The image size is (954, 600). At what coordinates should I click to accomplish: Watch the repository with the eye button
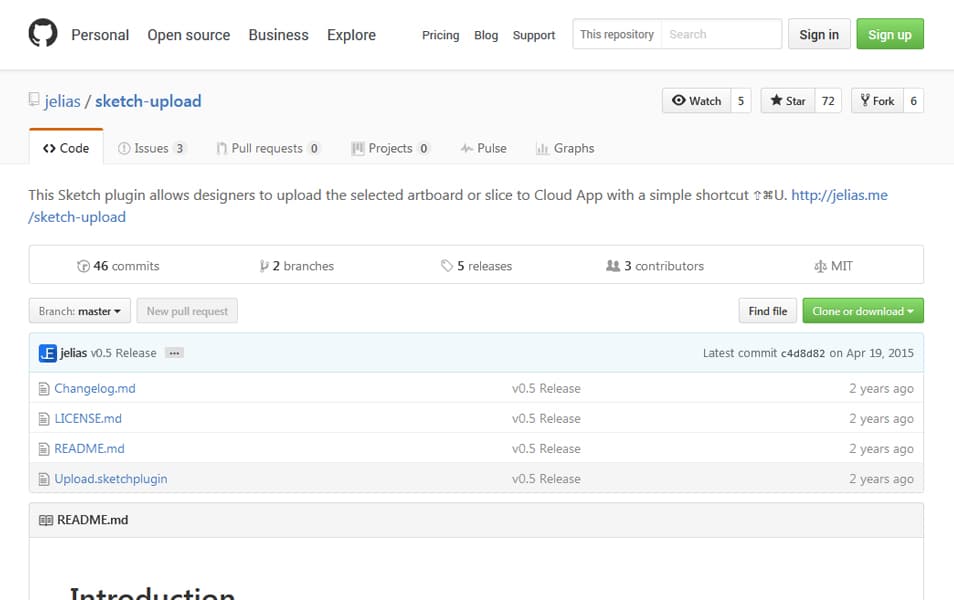point(696,101)
